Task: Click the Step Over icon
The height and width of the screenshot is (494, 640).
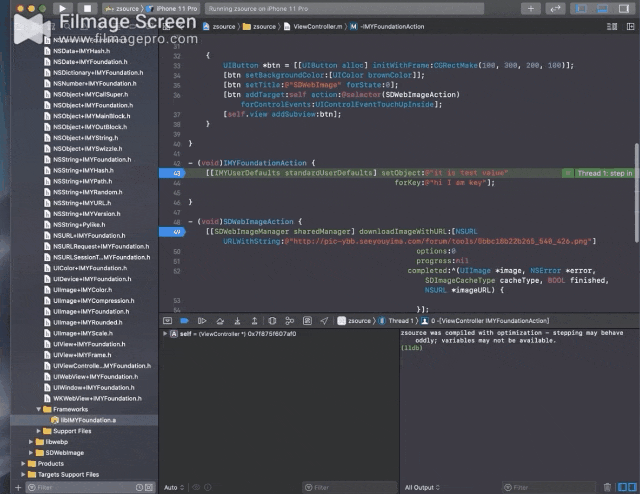Action: click(x=220, y=320)
